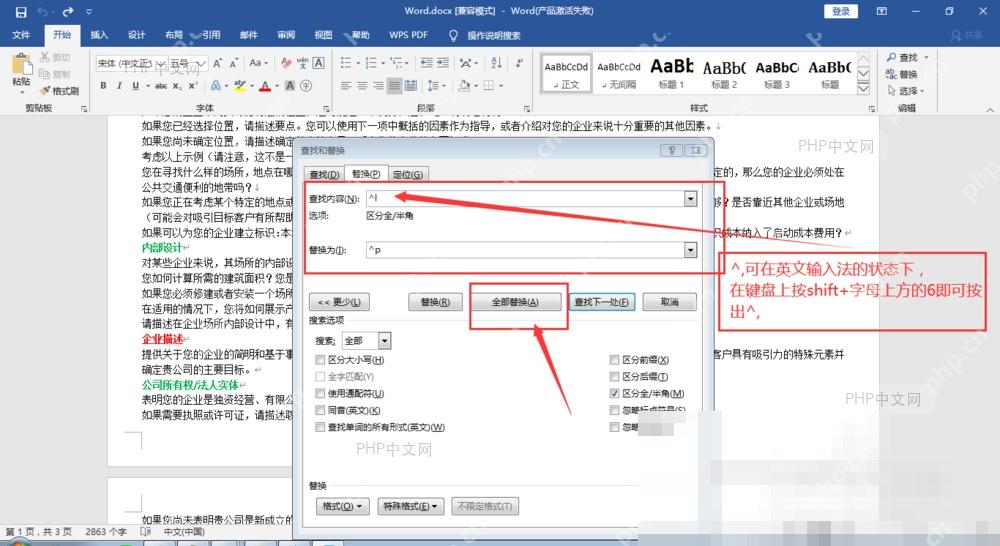Click the bullets list icon
The height and width of the screenshot is (546, 1000).
point(346,63)
